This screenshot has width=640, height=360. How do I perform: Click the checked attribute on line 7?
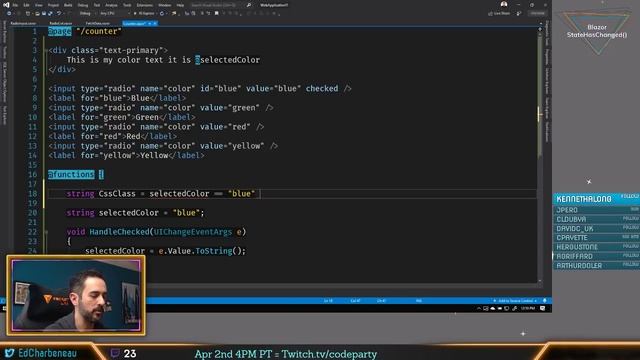tap(322, 89)
